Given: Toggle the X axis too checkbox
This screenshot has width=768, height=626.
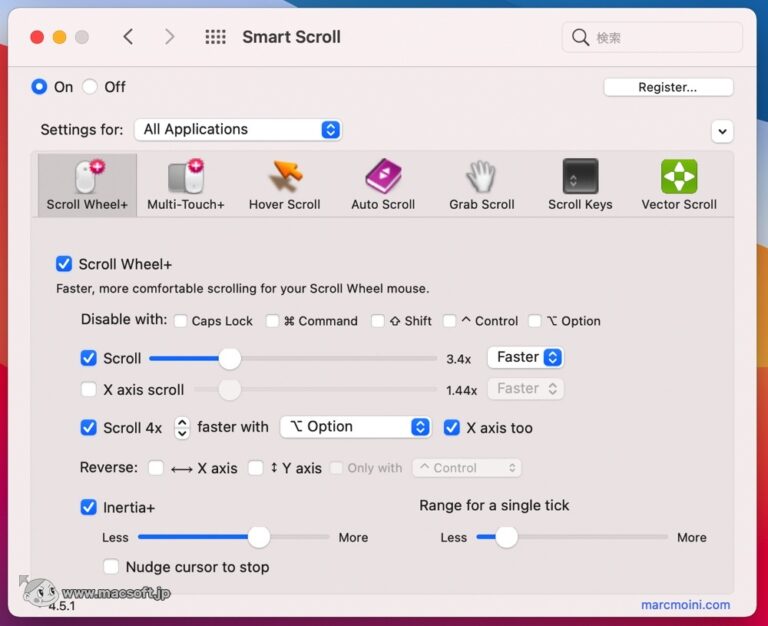Looking at the screenshot, I should tap(452, 428).
